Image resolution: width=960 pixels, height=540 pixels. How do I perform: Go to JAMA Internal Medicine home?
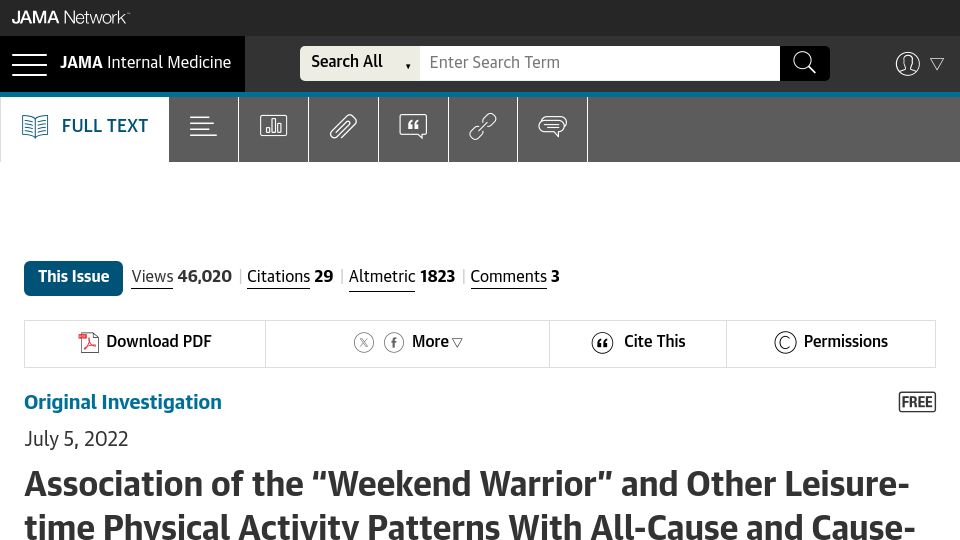pyautogui.click(x=145, y=62)
